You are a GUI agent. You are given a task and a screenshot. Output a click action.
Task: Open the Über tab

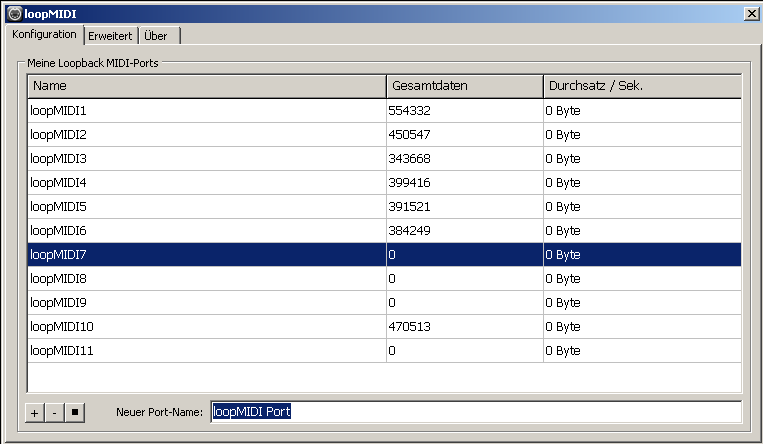(159, 36)
